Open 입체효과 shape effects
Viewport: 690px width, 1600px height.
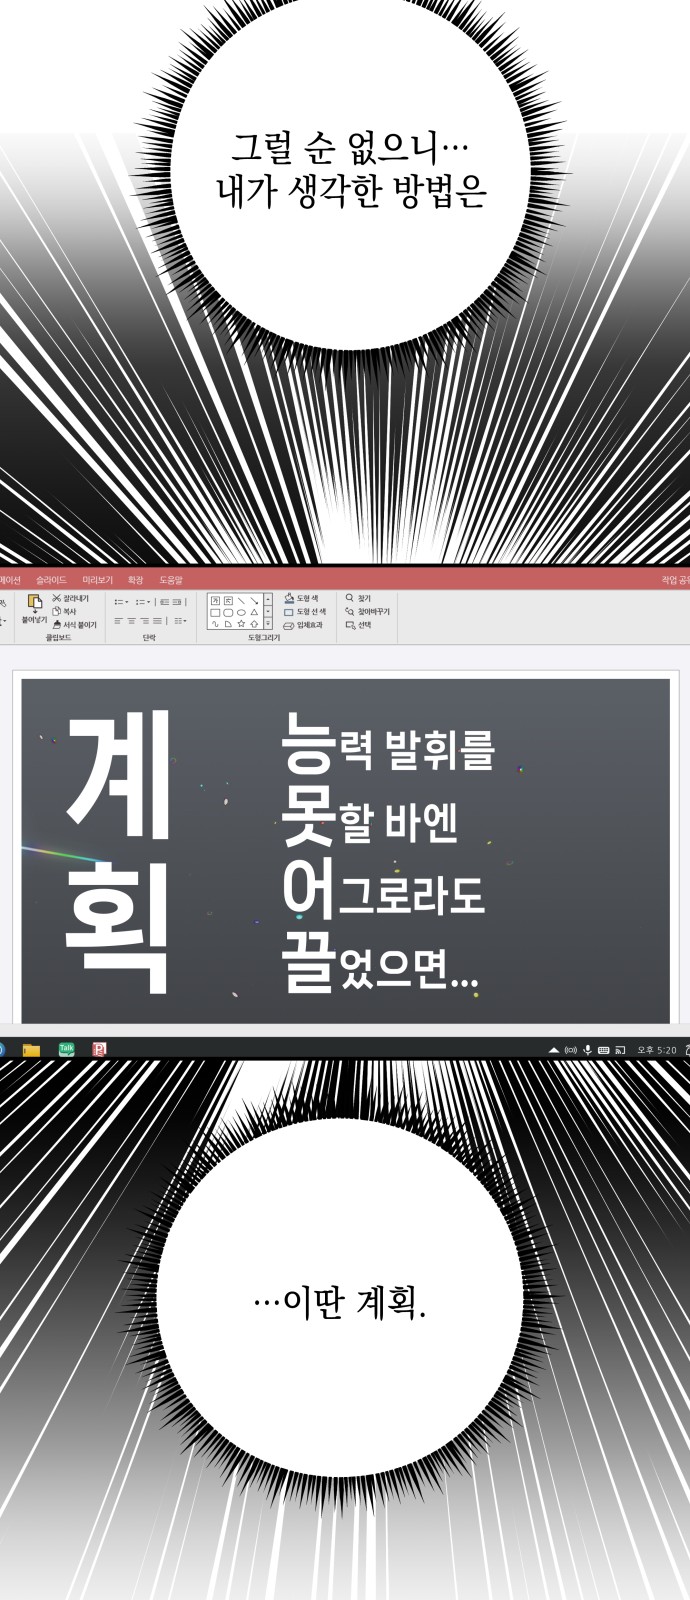303,624
